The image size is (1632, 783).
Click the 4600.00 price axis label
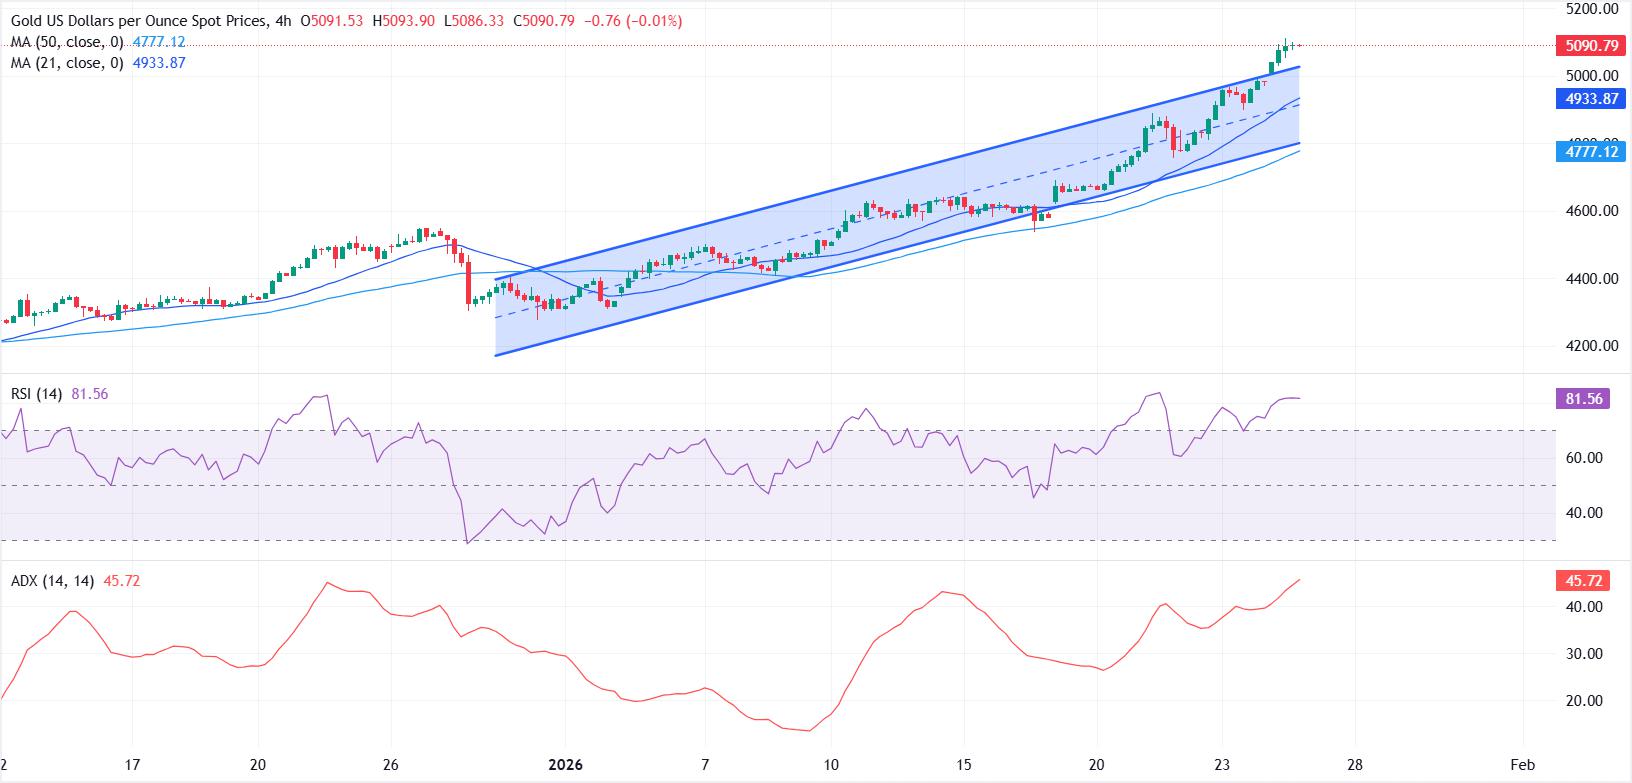pyautogui.click(x=1589, y=211)
